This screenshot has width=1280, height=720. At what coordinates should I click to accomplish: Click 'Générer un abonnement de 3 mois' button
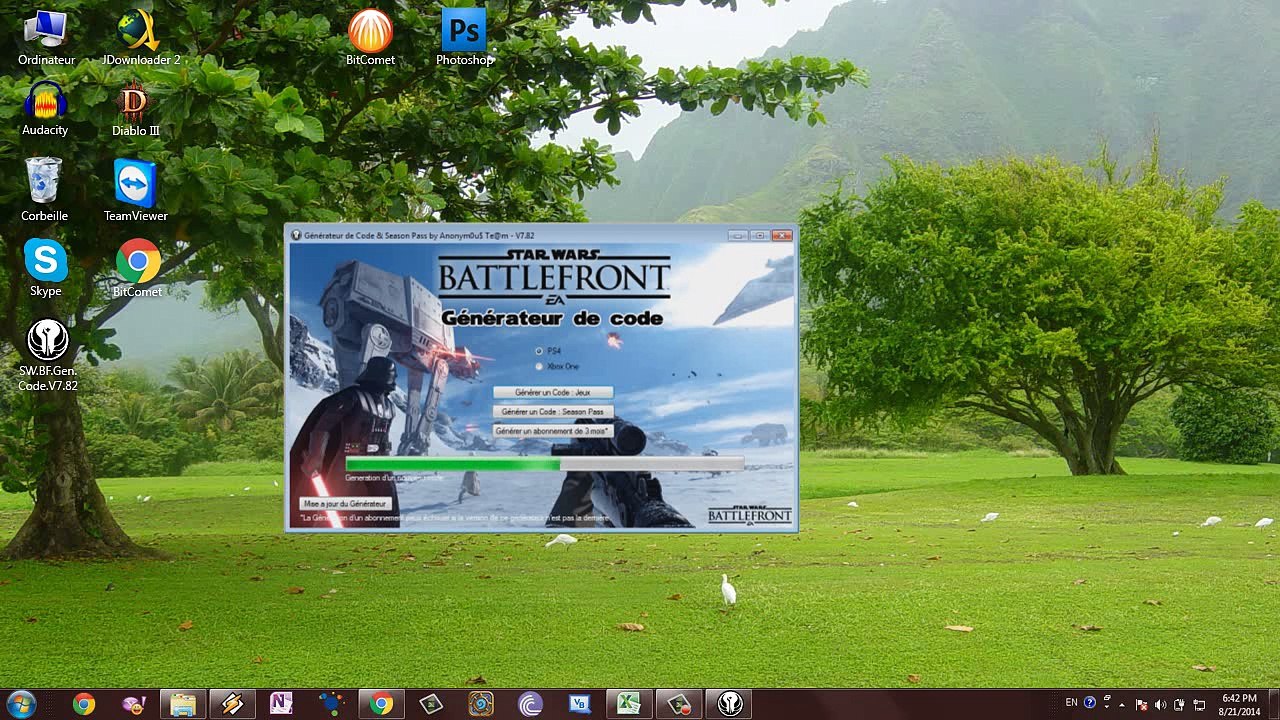click(x=553, y=431)
